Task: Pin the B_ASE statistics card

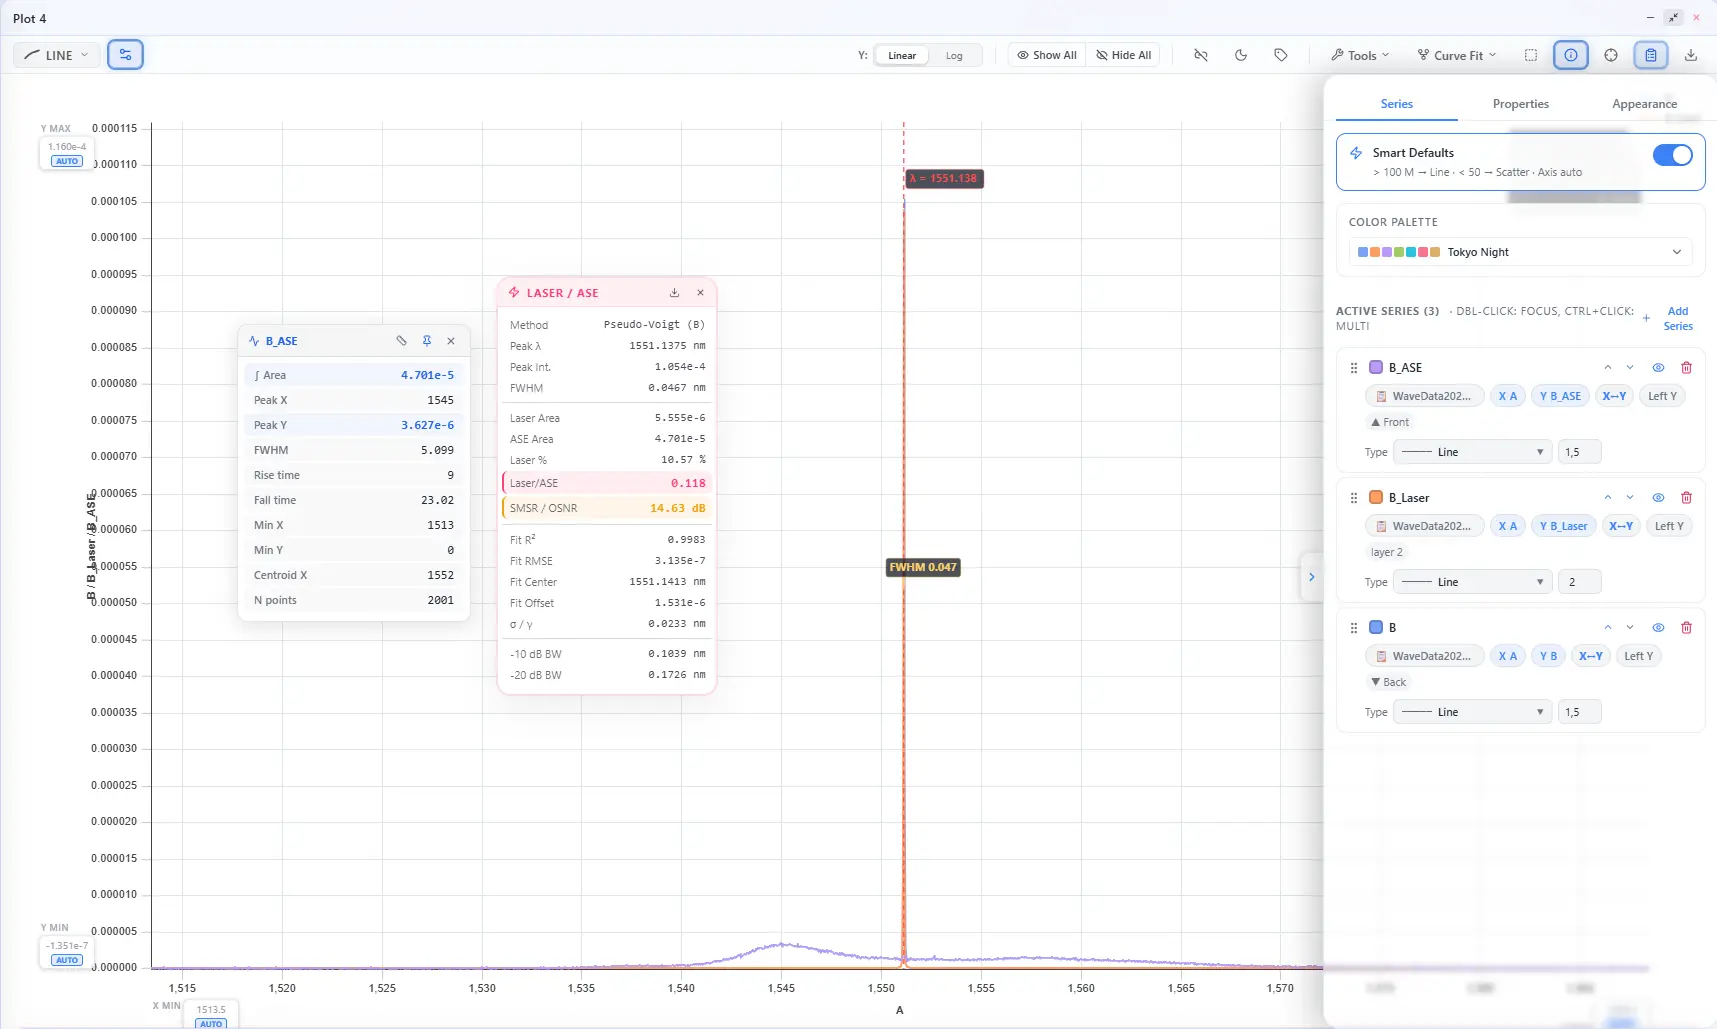Action: pyautogui.click(x=427, y=341)
